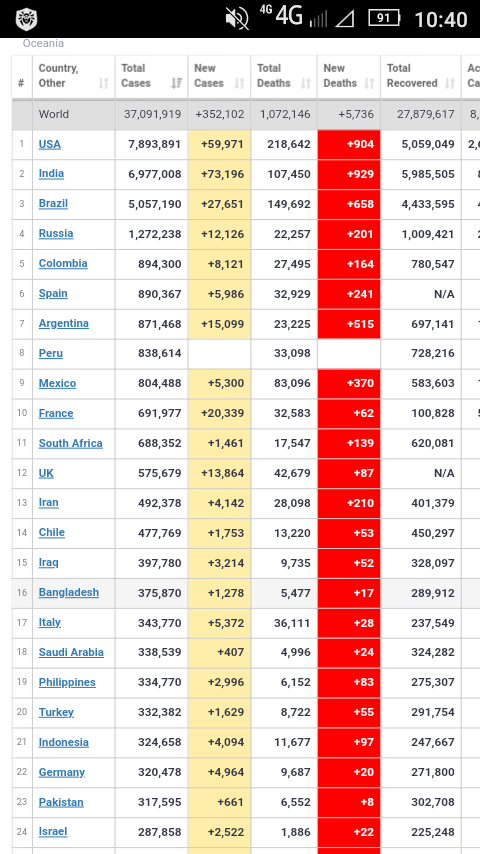Open the South Africa link

[x=70, y=443]
